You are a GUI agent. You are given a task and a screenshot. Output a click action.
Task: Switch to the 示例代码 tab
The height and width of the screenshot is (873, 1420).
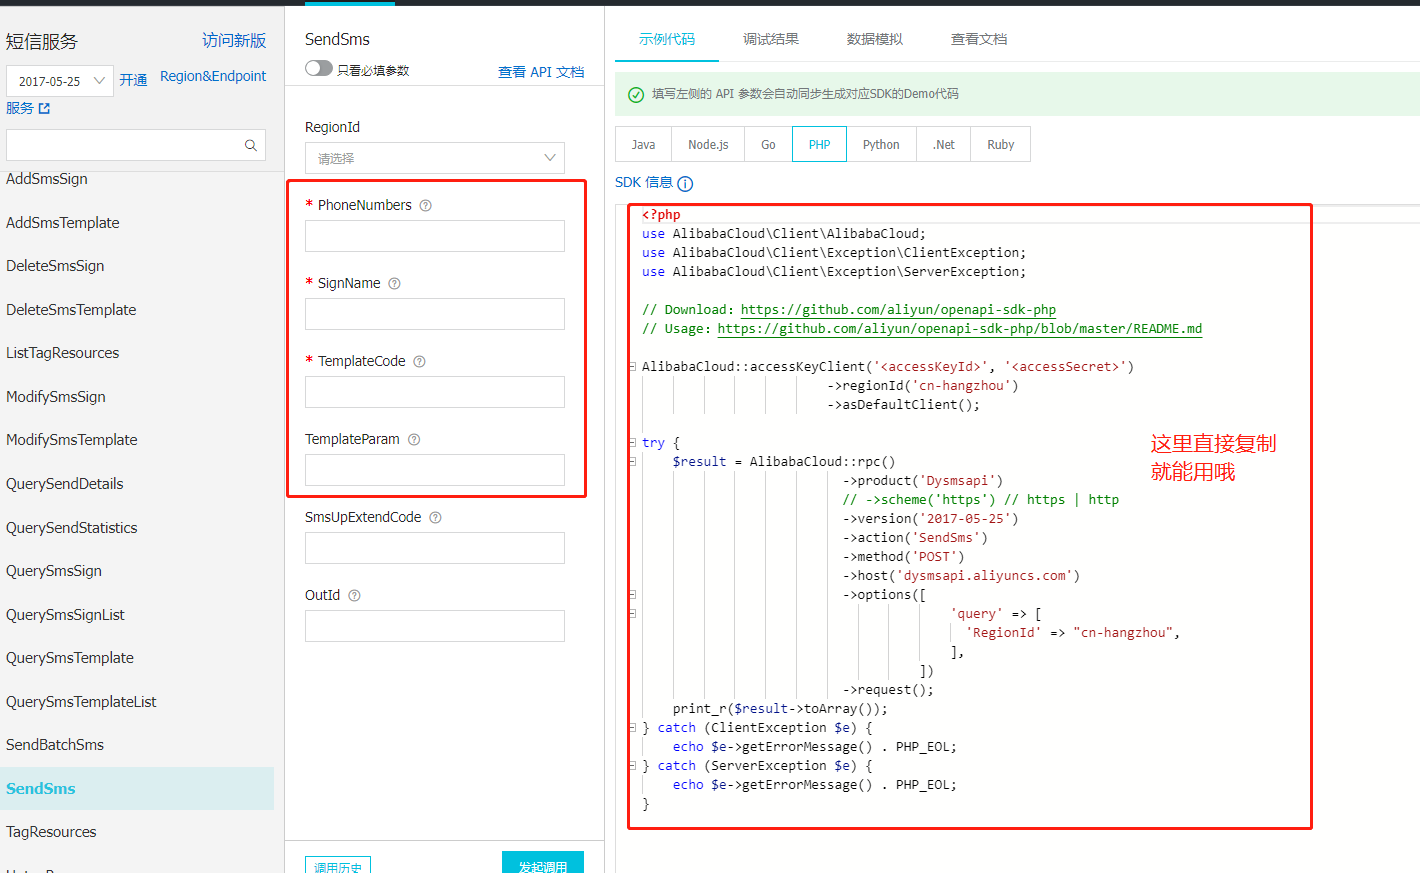[x=667, y=39]
